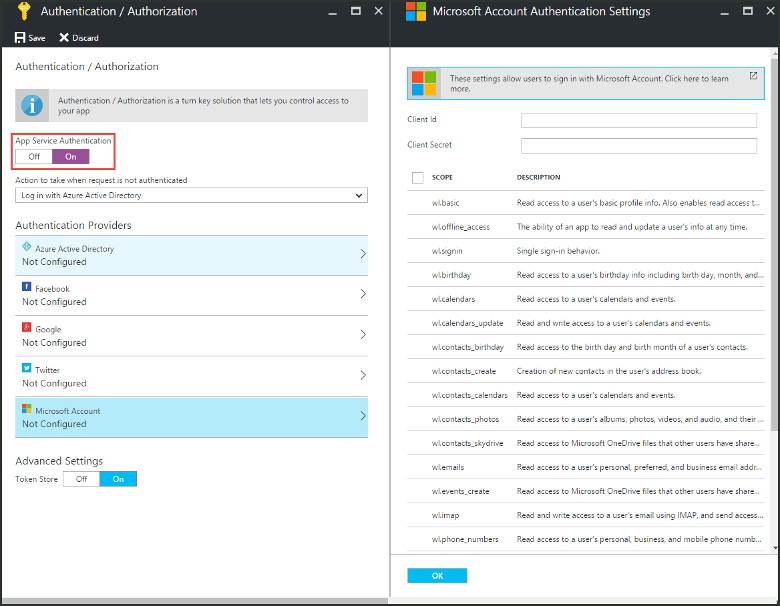Open the external link icon in banner
The image size is (780, 606).
point(753,76)
